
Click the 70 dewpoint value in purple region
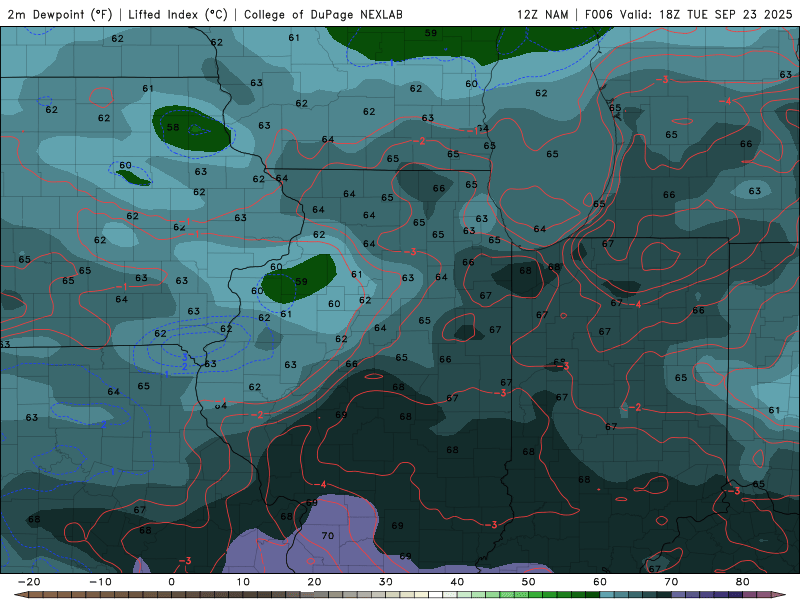point(328,535)
